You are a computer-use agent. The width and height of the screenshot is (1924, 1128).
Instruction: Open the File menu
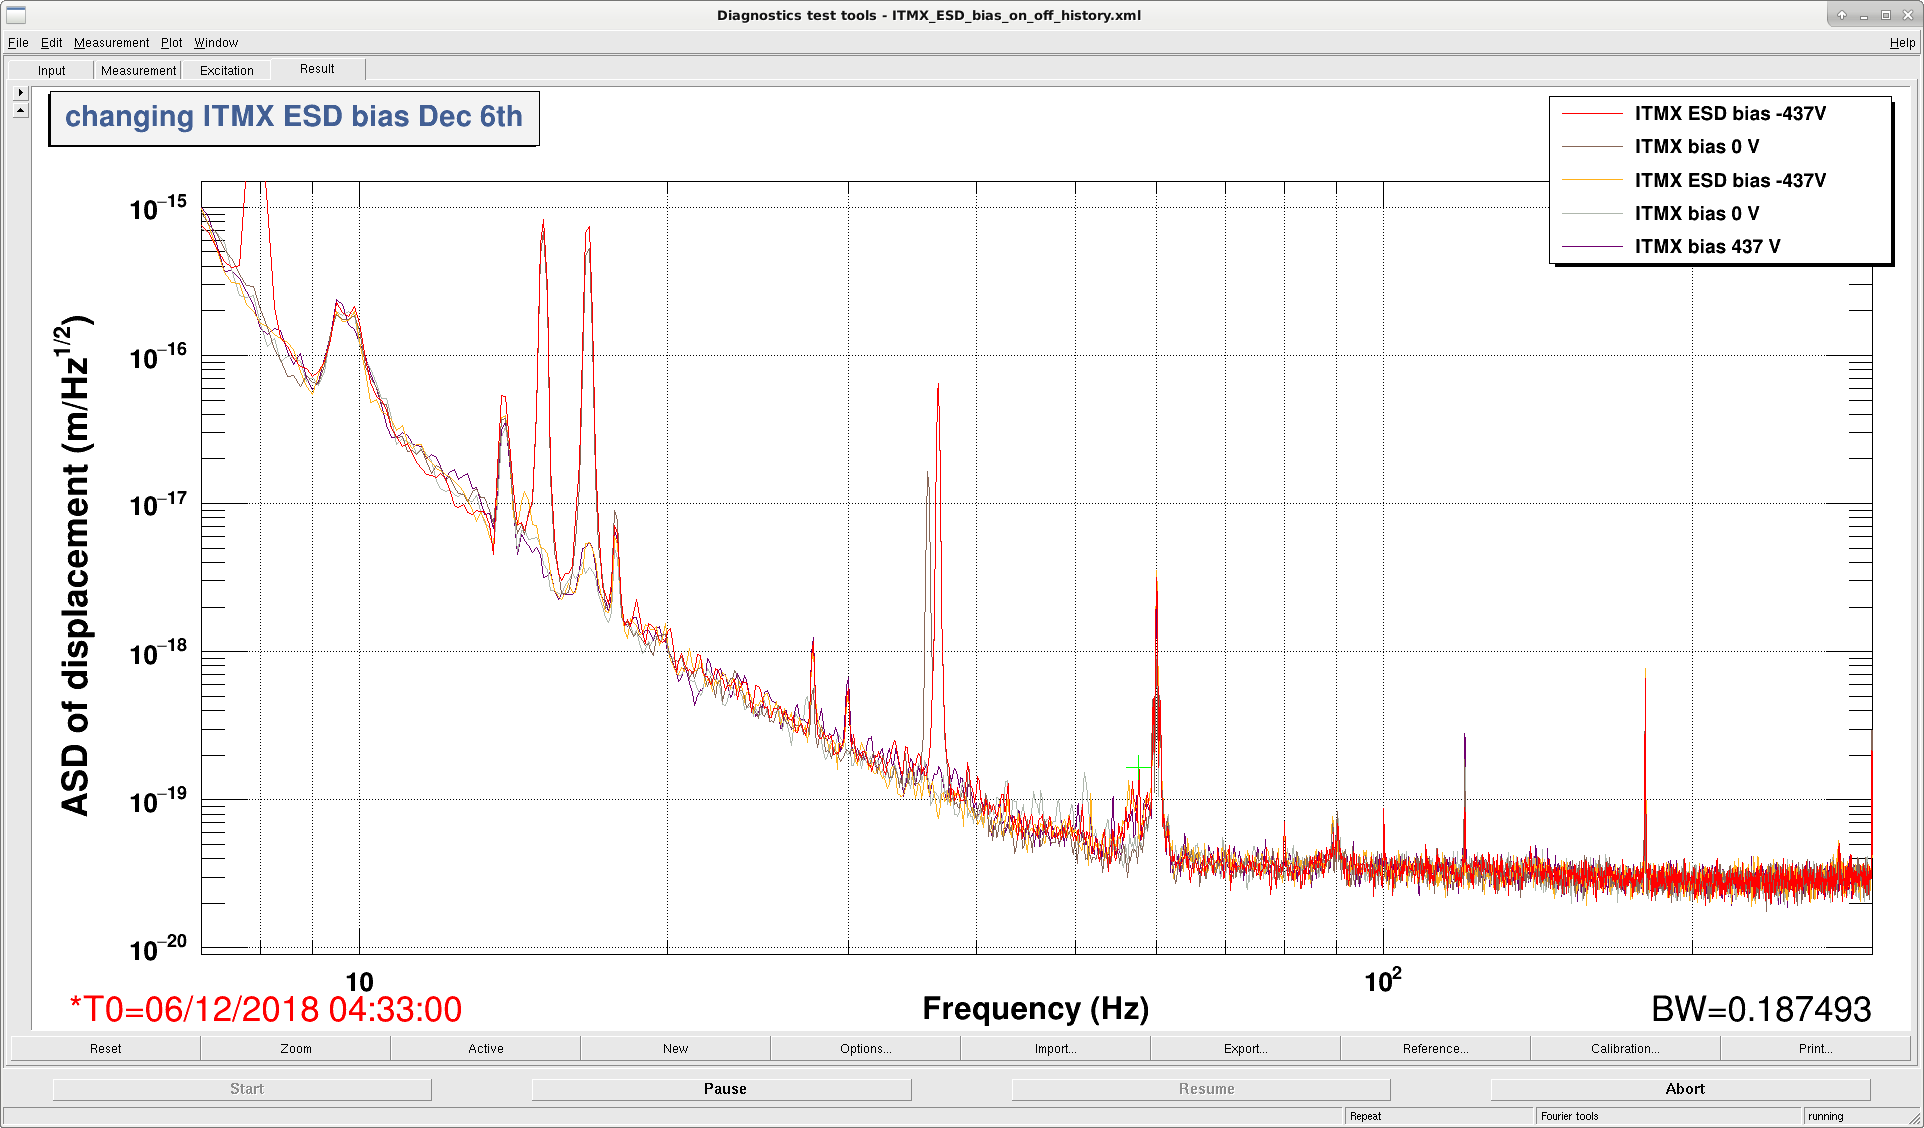point(18,43)
